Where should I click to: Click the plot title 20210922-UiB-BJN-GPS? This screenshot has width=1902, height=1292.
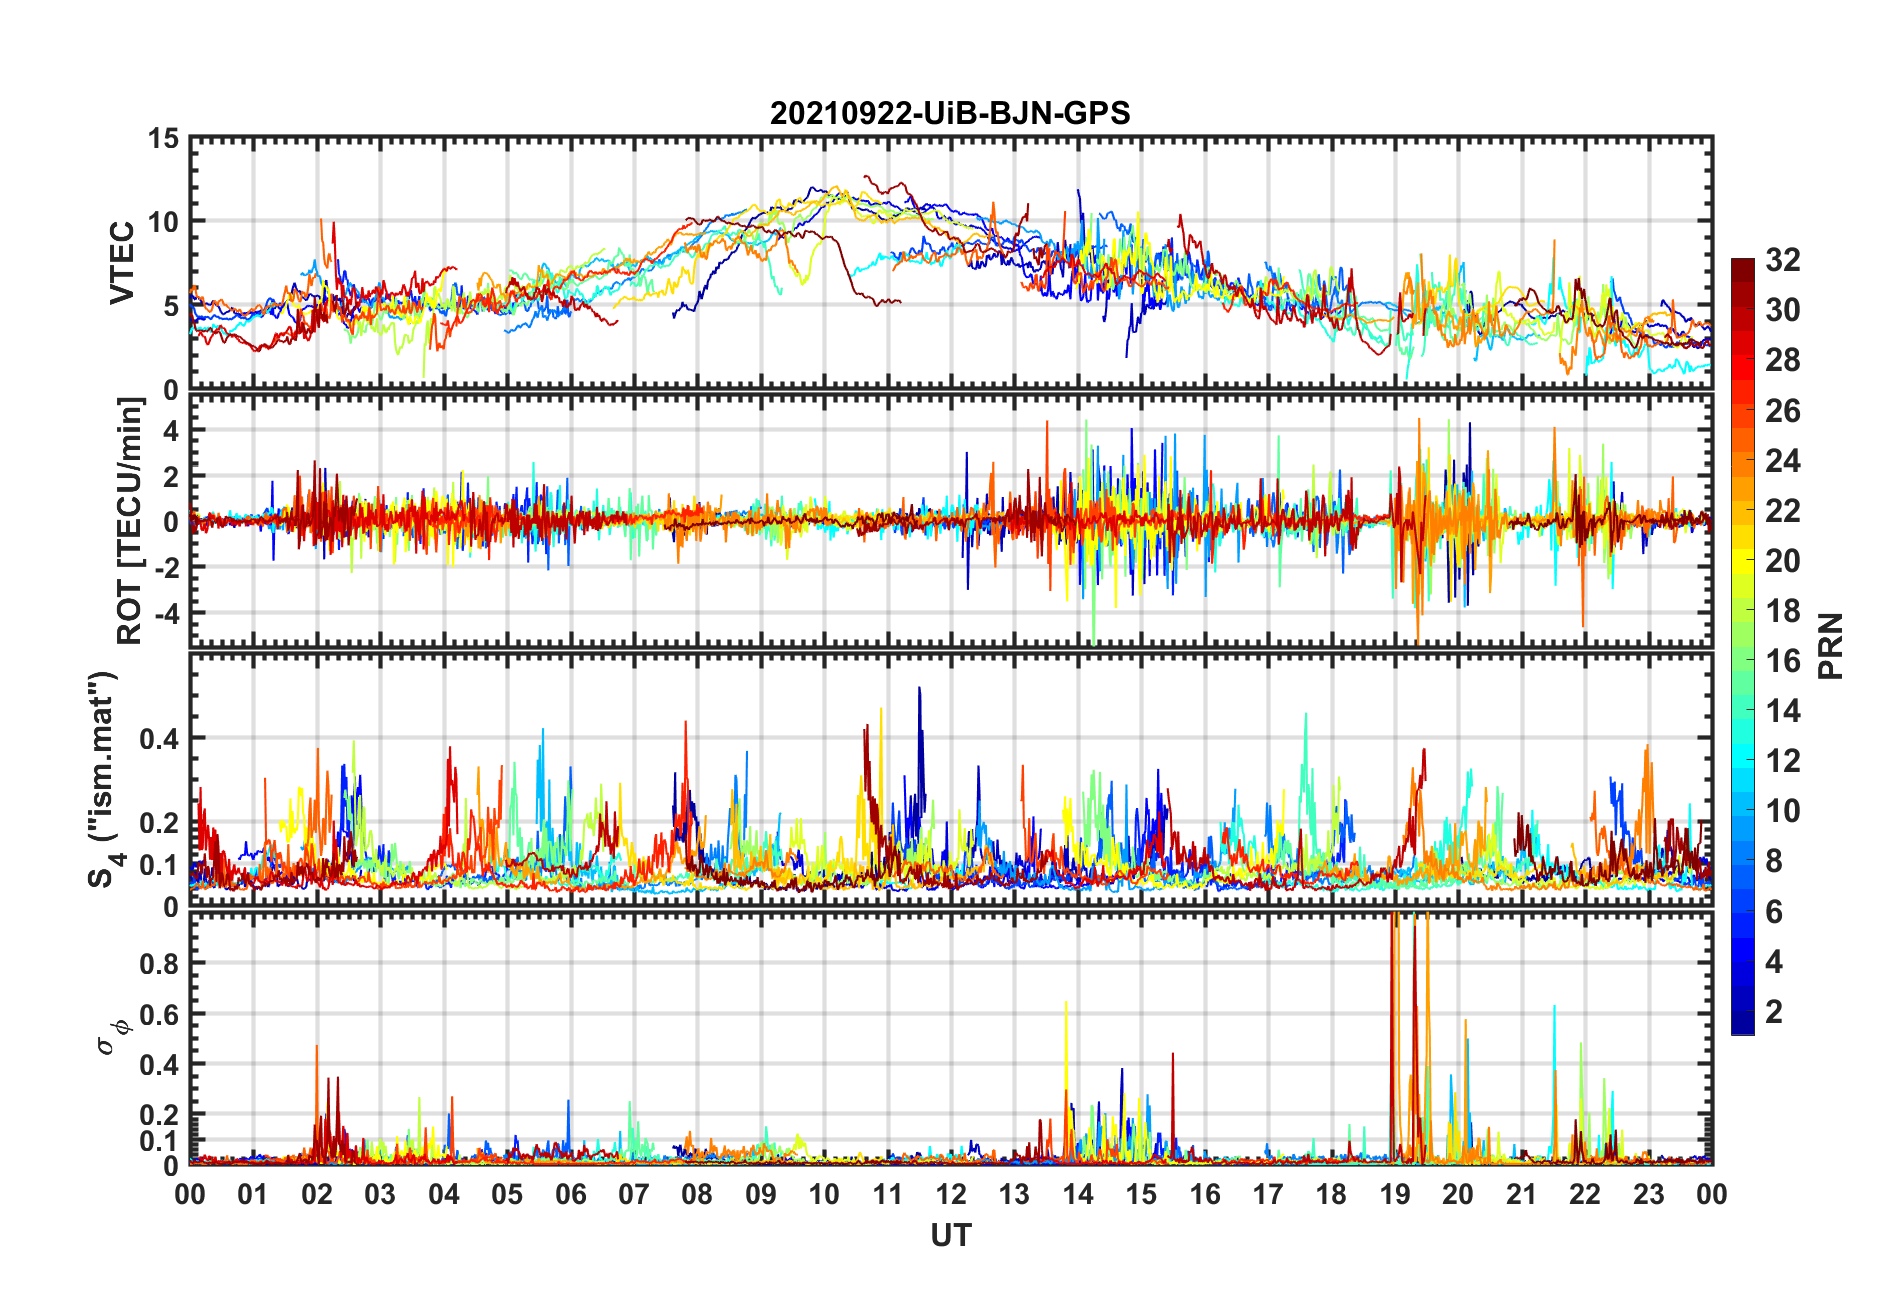click(950, 113)
